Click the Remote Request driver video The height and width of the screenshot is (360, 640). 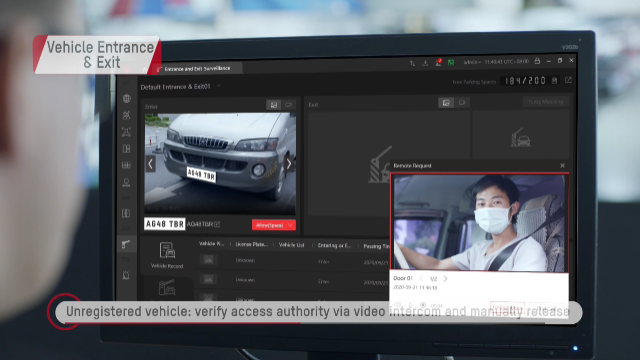(x=479, y=222)
